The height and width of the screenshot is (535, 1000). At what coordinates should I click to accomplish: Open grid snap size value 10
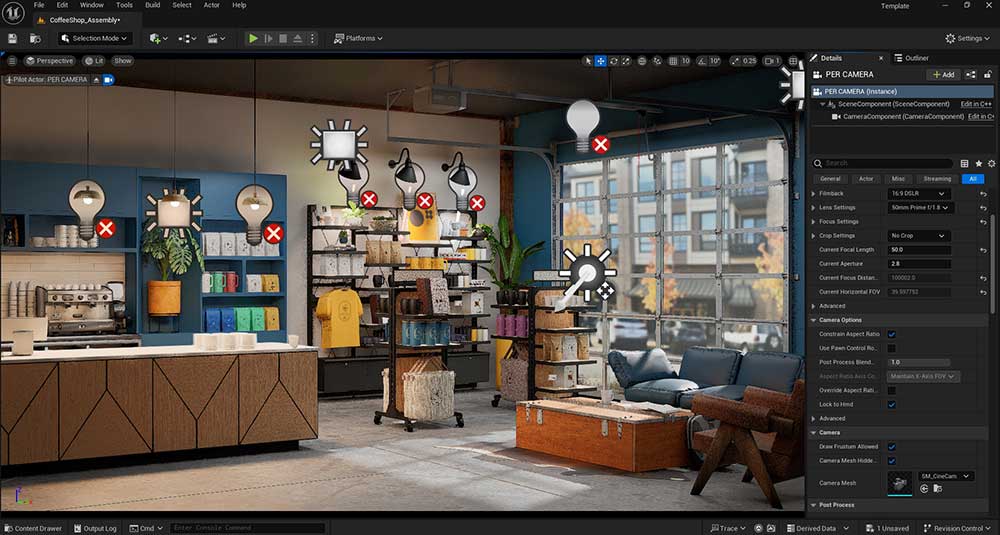point(686,61)
